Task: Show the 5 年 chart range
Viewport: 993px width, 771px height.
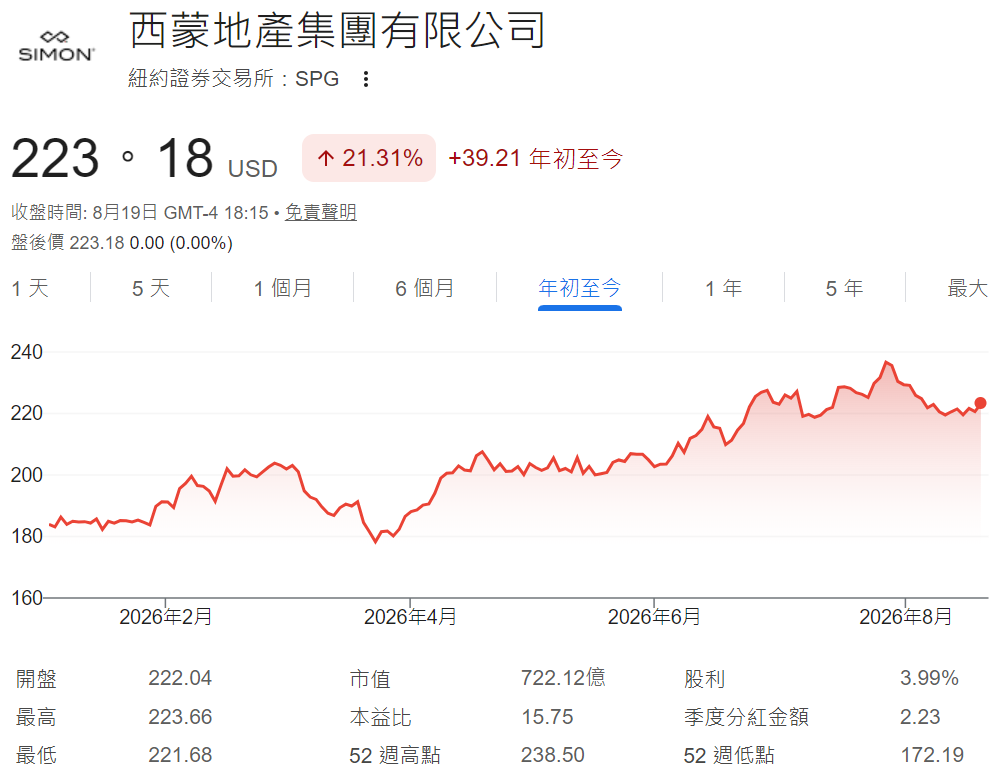Action: pos(844,288)
